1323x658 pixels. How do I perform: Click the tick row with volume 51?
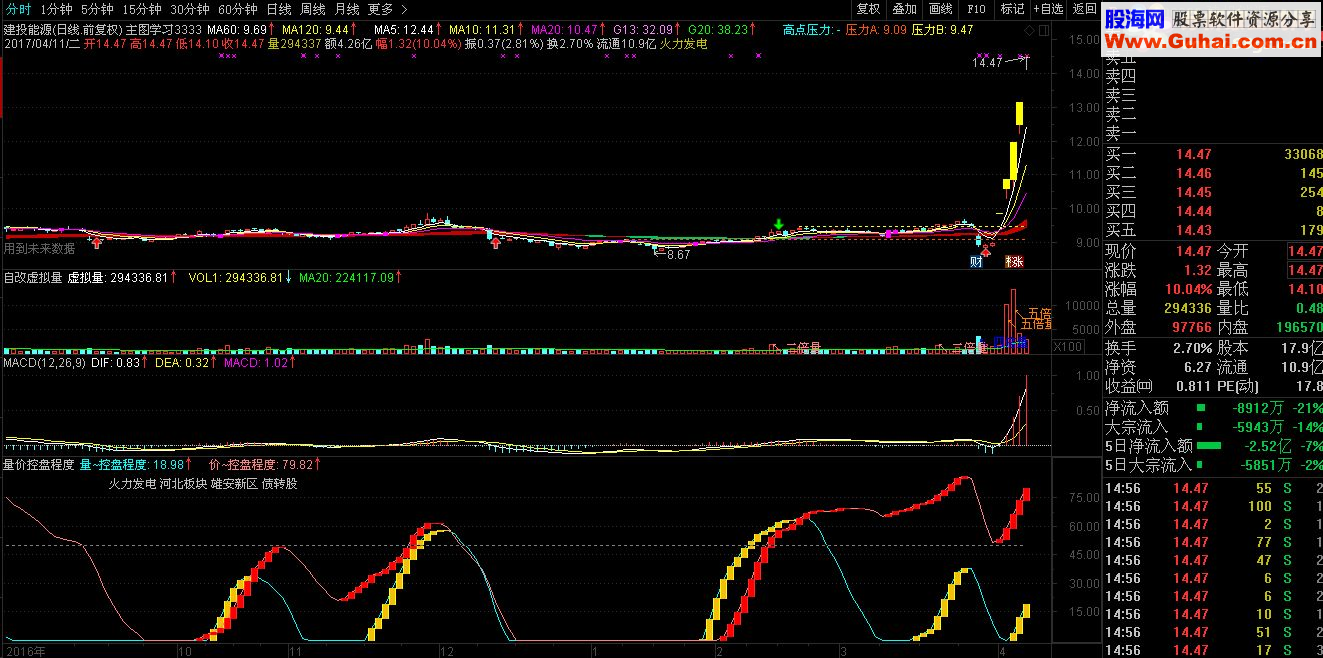coord(1212,632)
